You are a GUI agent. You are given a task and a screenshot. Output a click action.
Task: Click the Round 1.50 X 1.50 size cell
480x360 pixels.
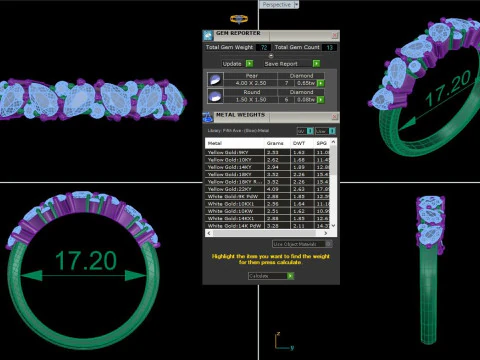pyautogui.click(x=251, y=99)
